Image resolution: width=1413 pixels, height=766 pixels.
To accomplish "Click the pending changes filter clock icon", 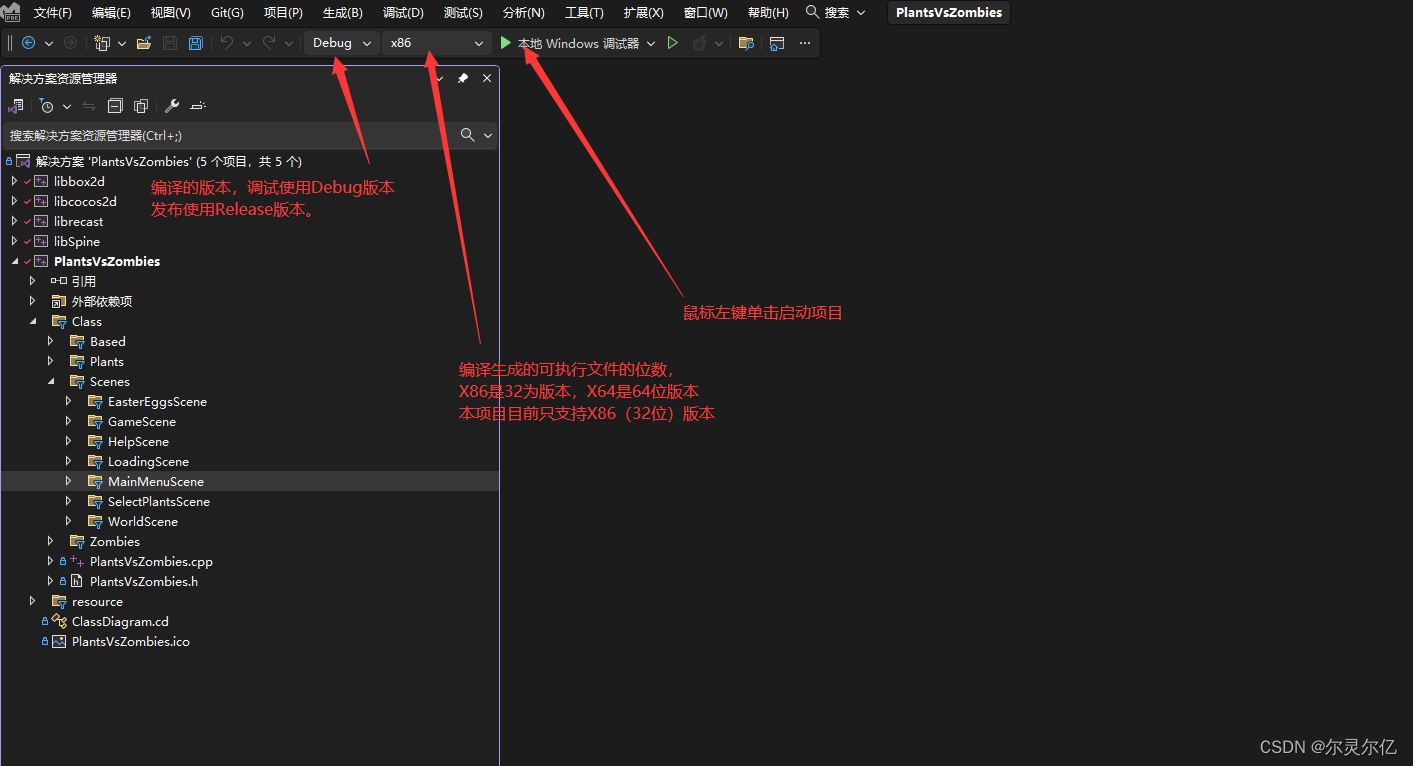I will click(x=46, y=106).
